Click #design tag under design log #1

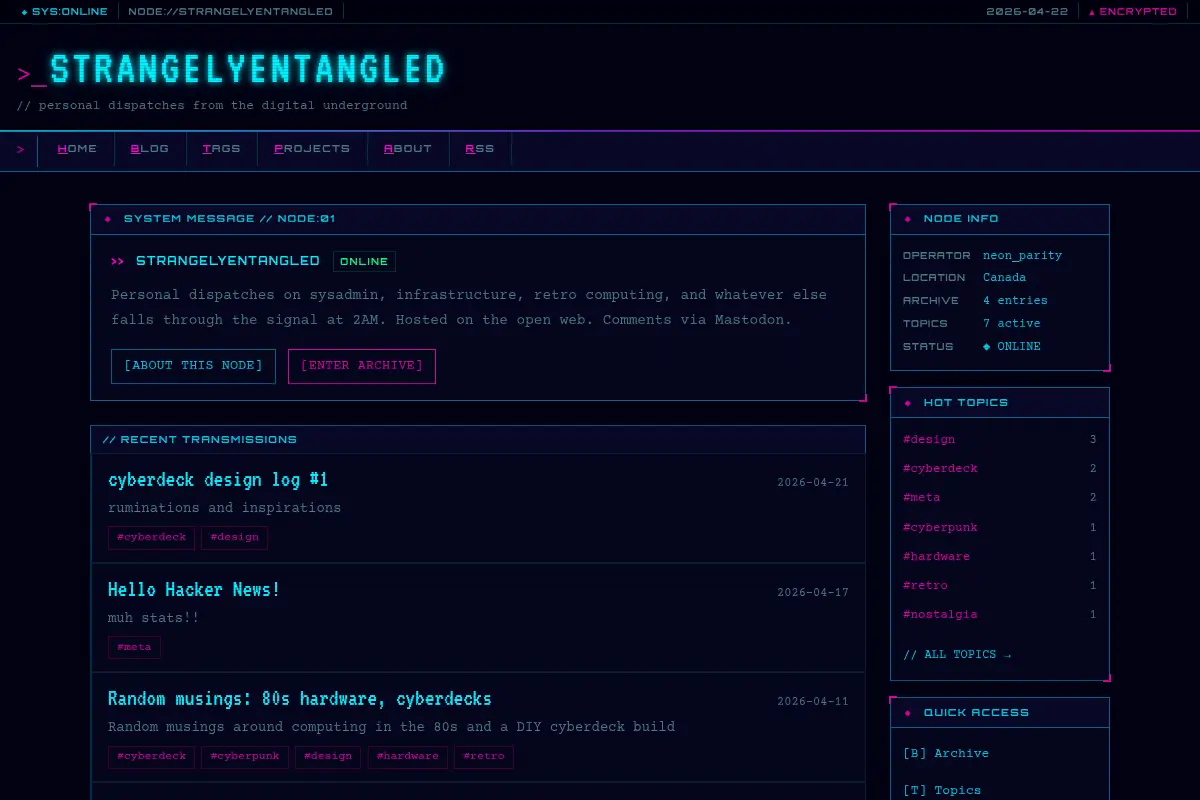click(x=234, y=538)
